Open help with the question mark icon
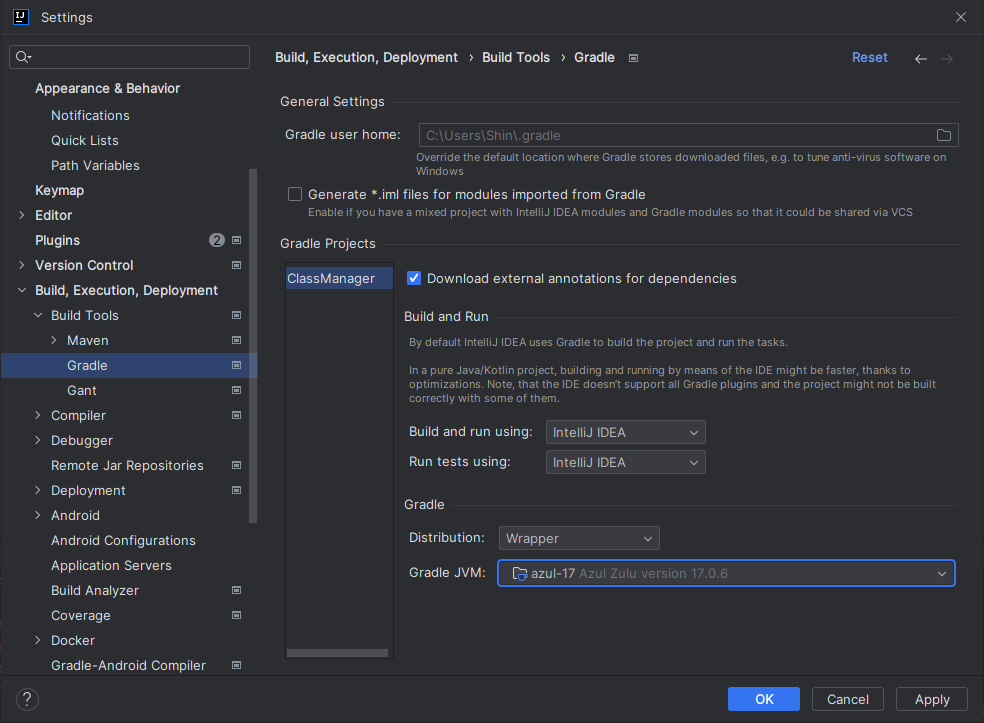Viewport: 984px width, 723px height. tap(27, 699)
